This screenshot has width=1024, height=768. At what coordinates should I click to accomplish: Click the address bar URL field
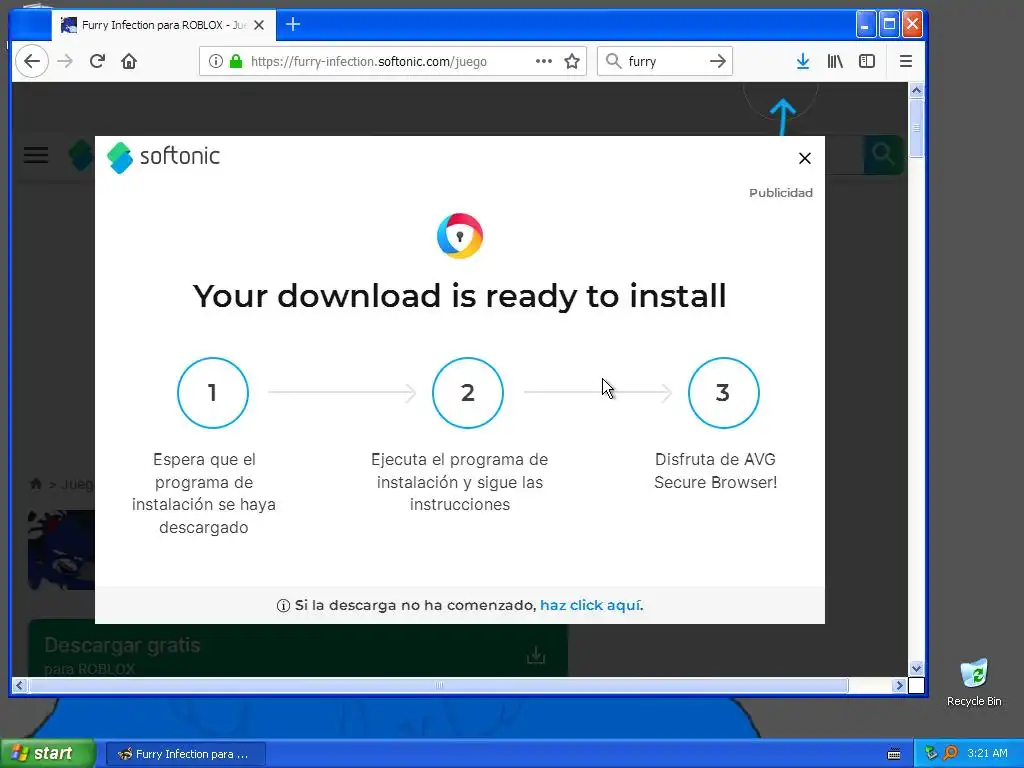[392, 61]
